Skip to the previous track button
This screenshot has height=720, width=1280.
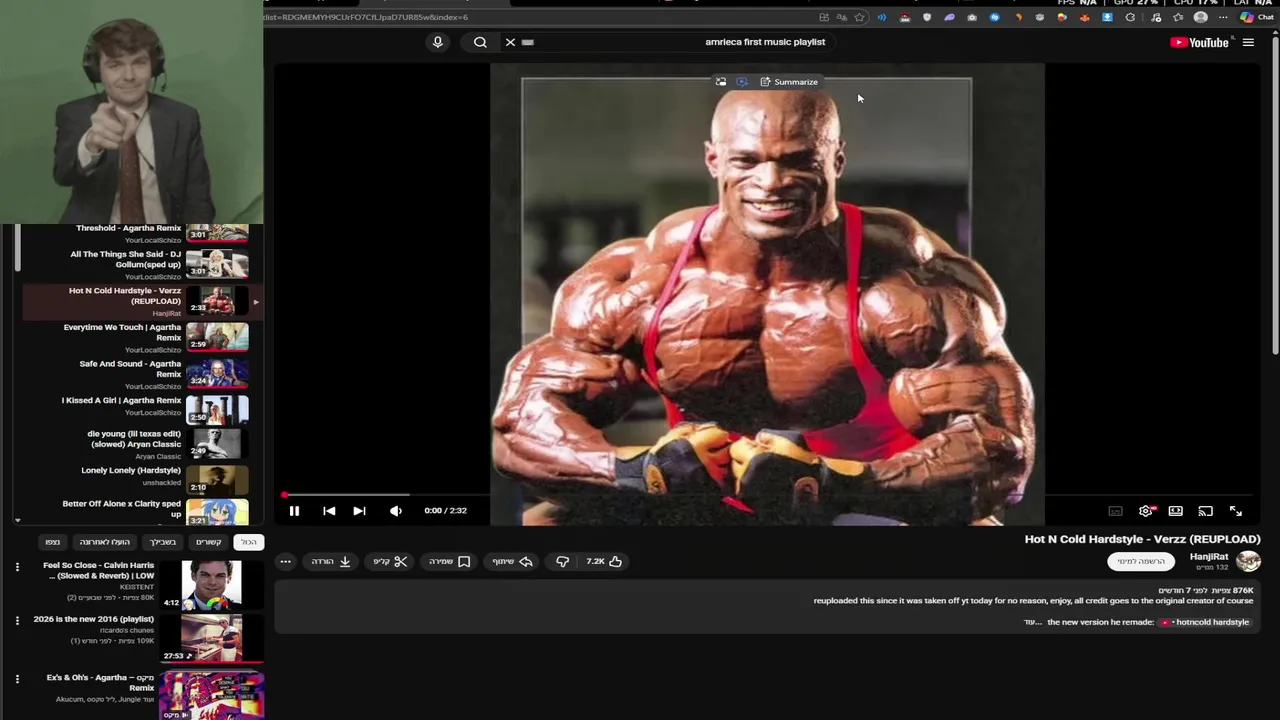pyautogui.click(x=329, y=511)
